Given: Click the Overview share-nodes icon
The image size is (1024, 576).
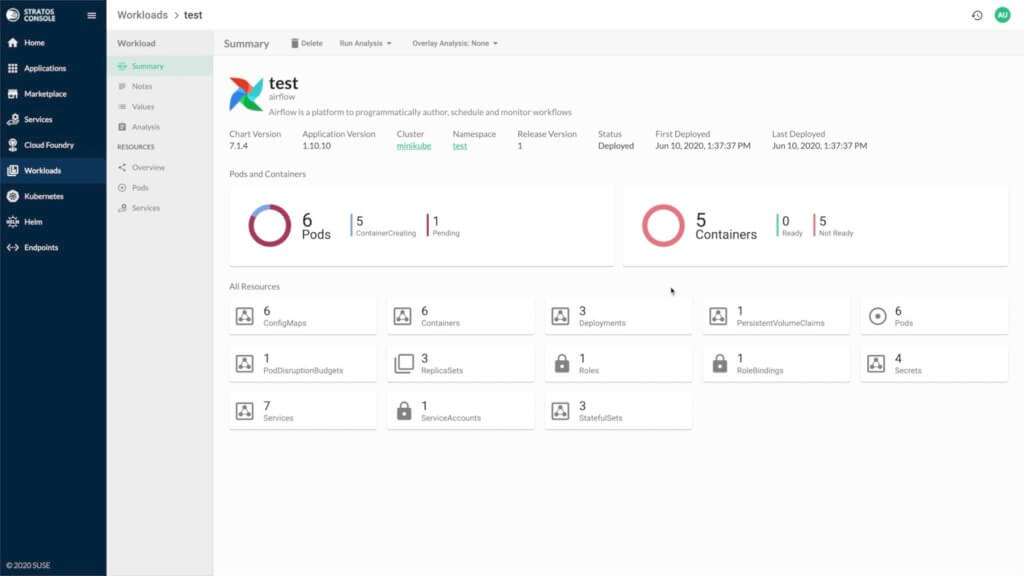Looking at the screenshot, I should coord(122,168).
